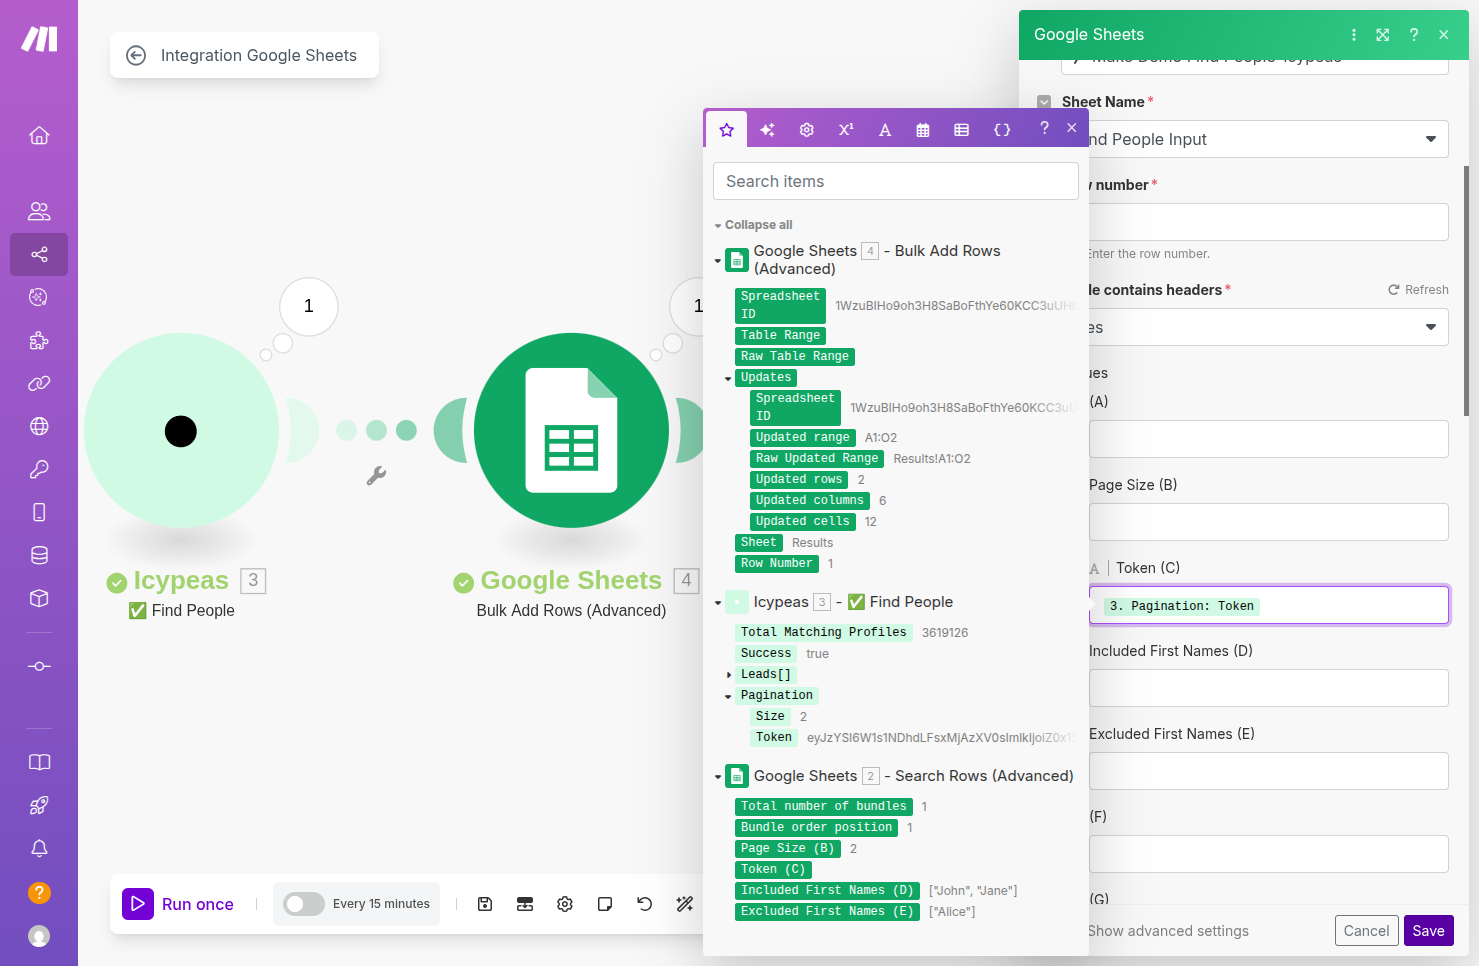The image size is (1479, 966).
Task: Switch to the text functions (A) tab
Action: click(885, 130)
